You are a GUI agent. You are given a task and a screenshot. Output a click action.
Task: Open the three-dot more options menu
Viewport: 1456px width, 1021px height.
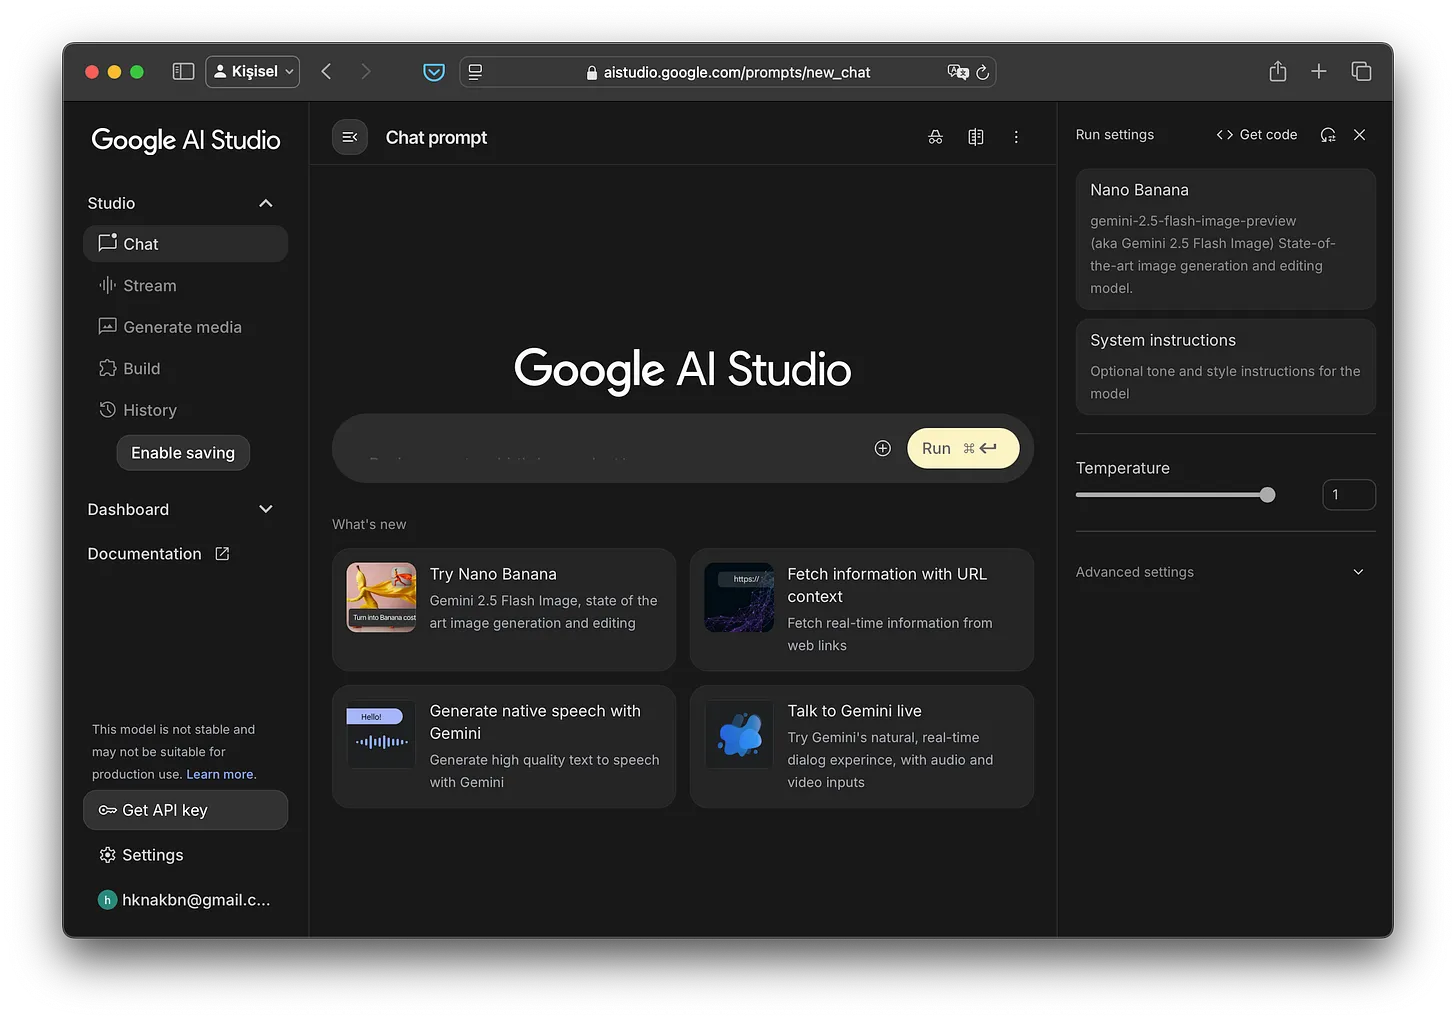click(1016, 137)
